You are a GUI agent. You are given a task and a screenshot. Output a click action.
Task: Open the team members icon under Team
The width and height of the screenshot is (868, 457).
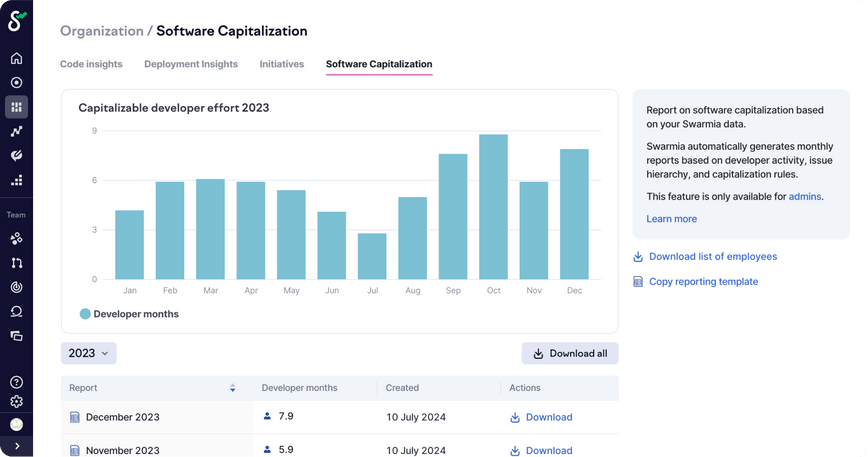(17, 238)
